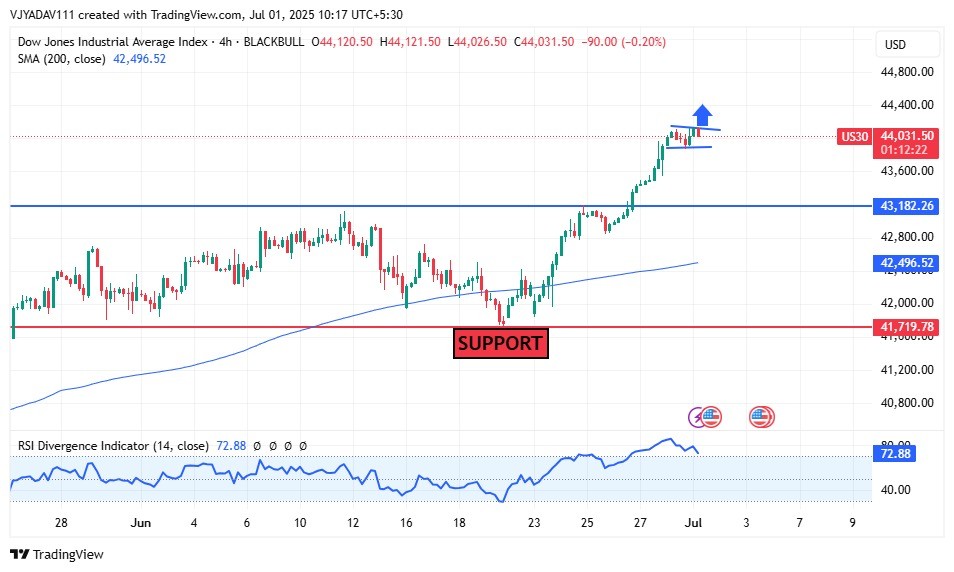Open the stacked US flag event near Jul 3
This screenshot has width=954, height=572.
tap(761, 417)
